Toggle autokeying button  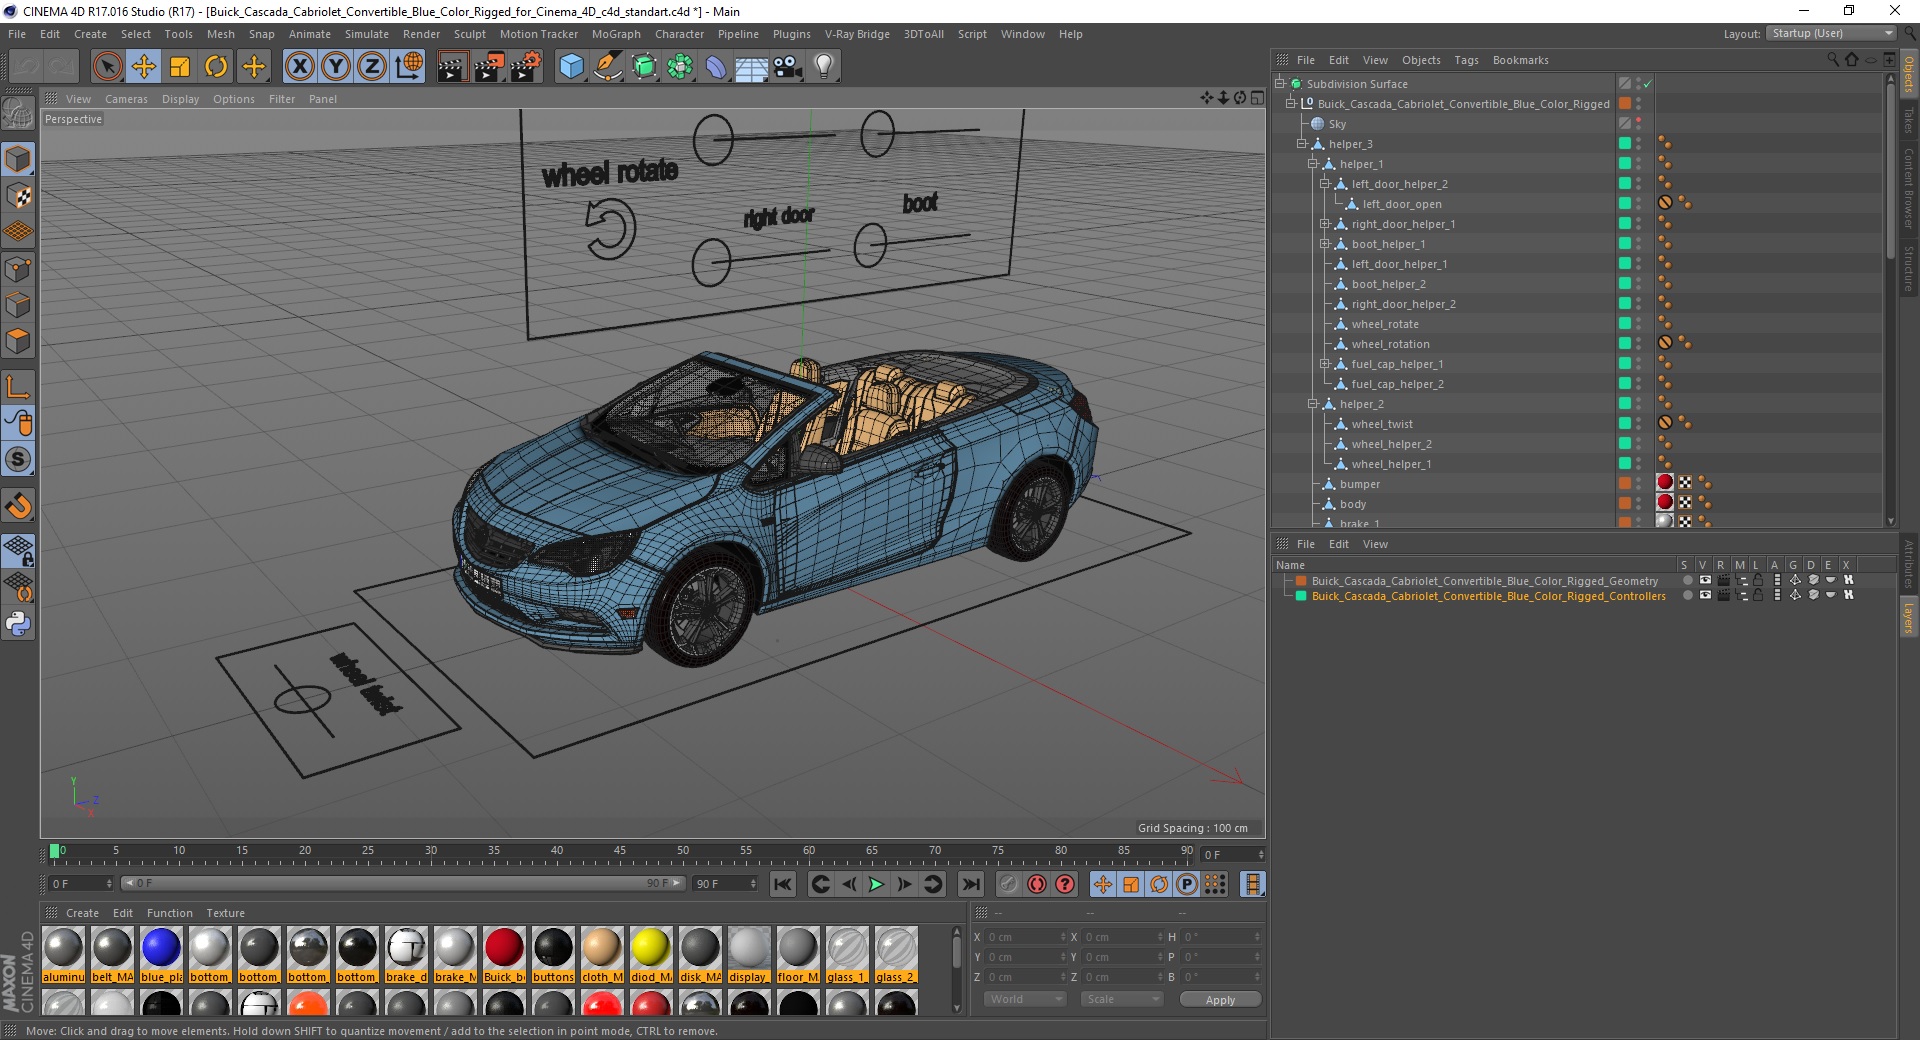[1037, 884]
